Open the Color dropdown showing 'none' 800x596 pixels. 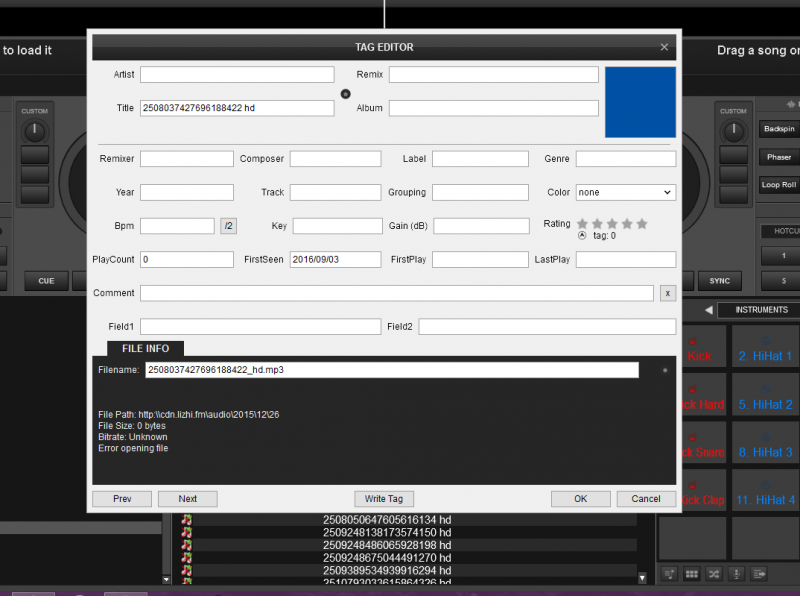coord(625,192)
